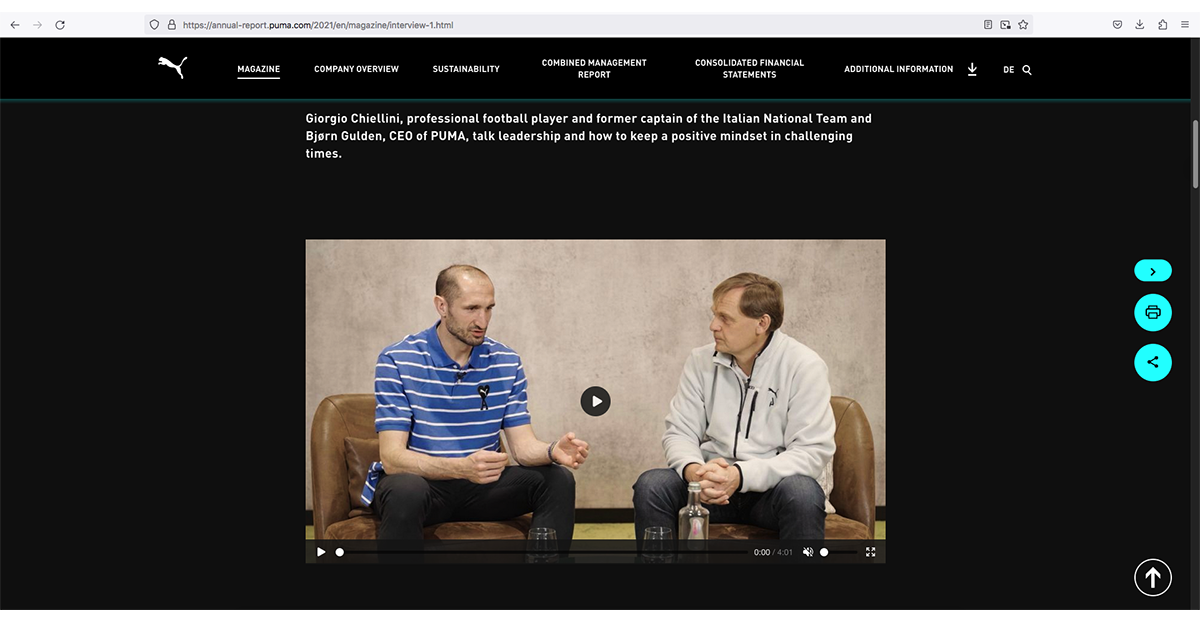Select the Magazine tab
1200x622 pixels.
click(x=259, y=69)
